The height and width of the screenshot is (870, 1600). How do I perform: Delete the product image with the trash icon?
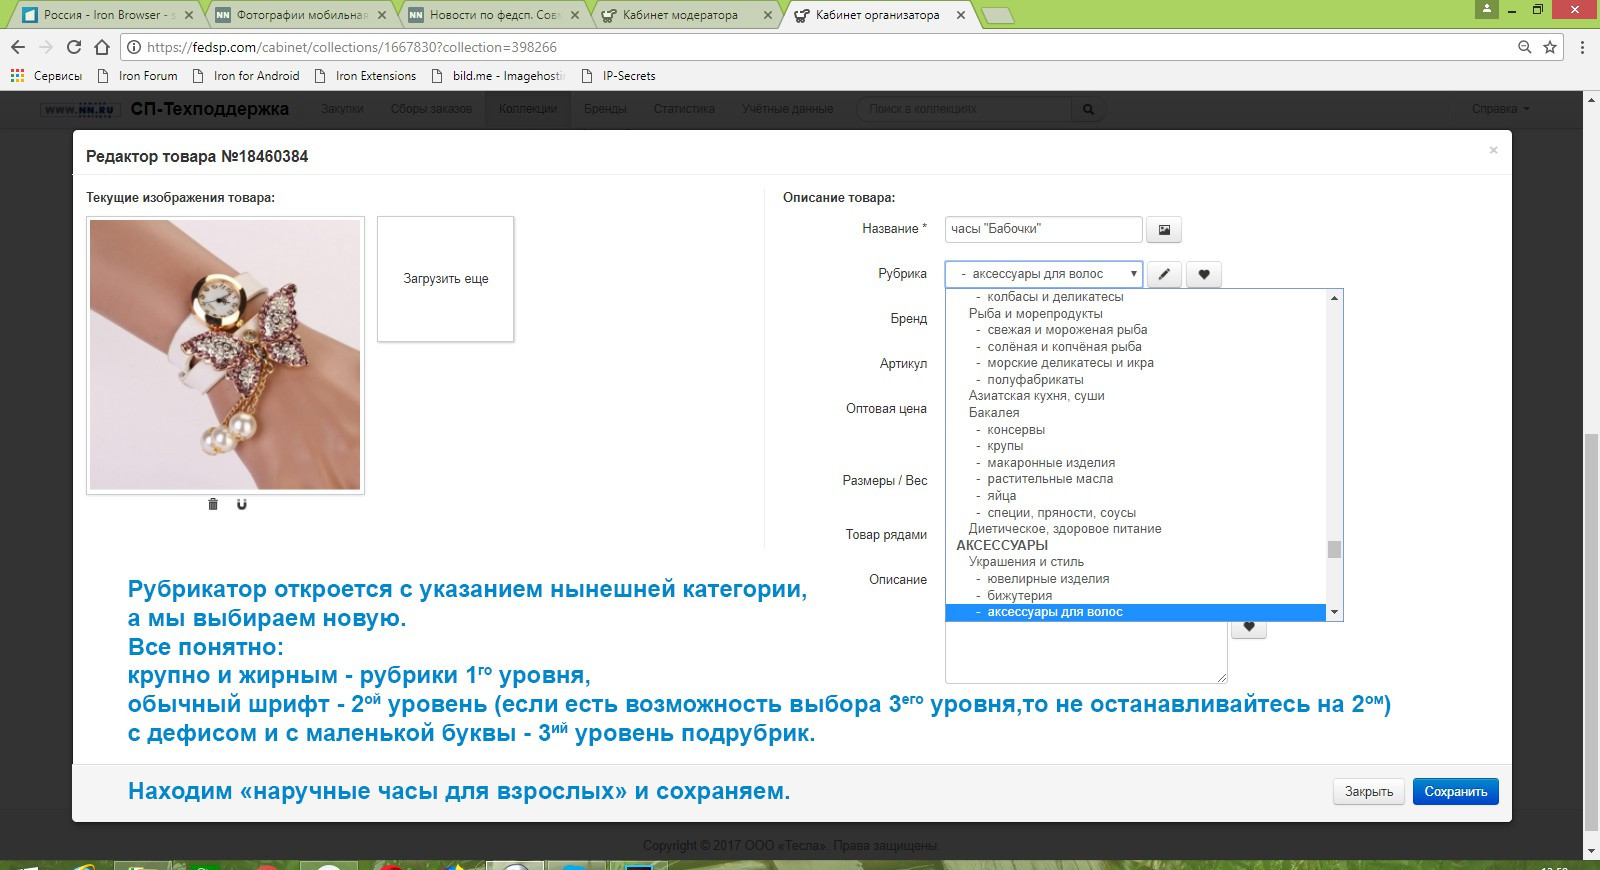click(x=213, y=504)
